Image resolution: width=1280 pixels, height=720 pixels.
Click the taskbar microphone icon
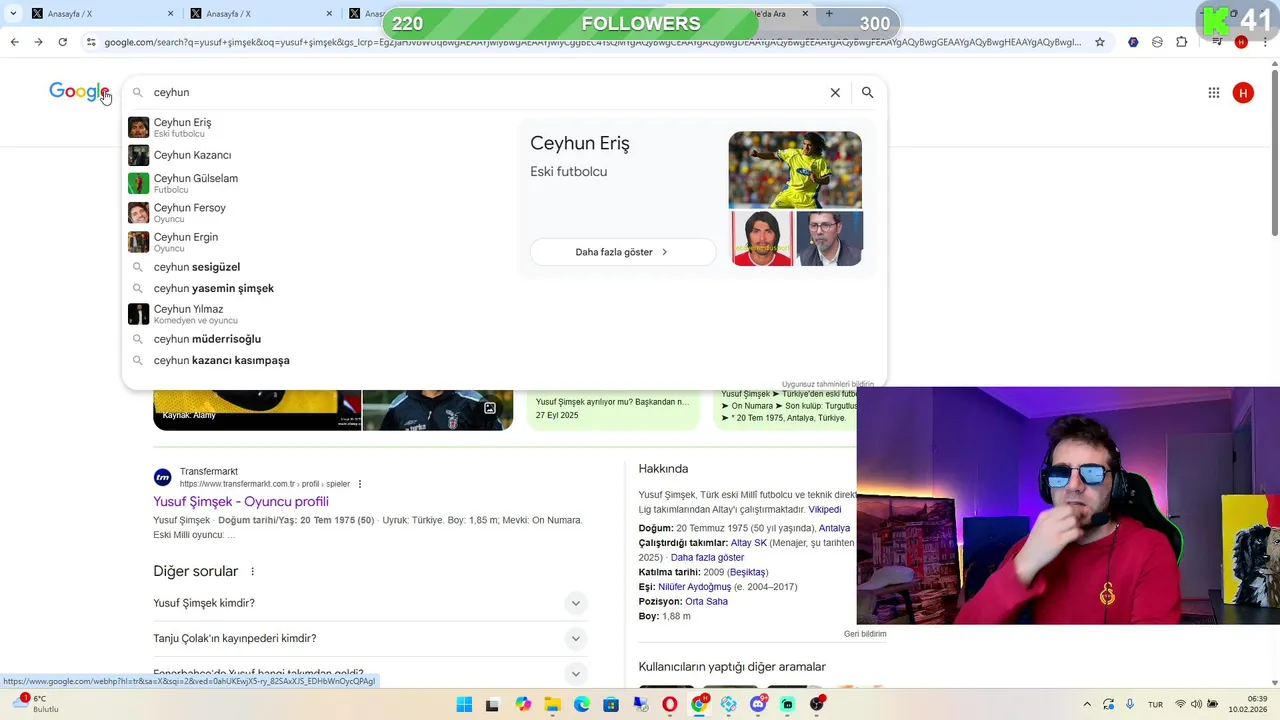pos(1130,705)
